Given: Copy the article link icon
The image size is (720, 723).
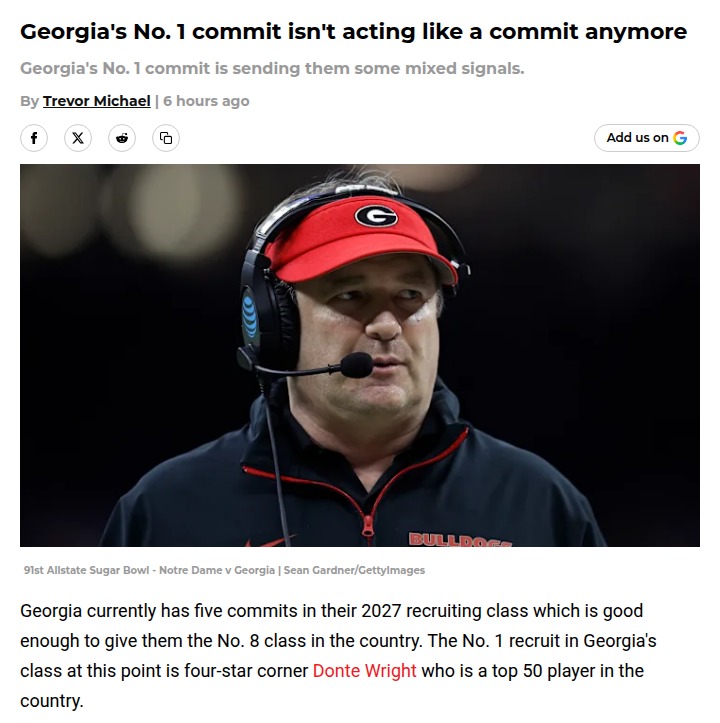Looking at the screenshot, I should click(x=166, y=138).
